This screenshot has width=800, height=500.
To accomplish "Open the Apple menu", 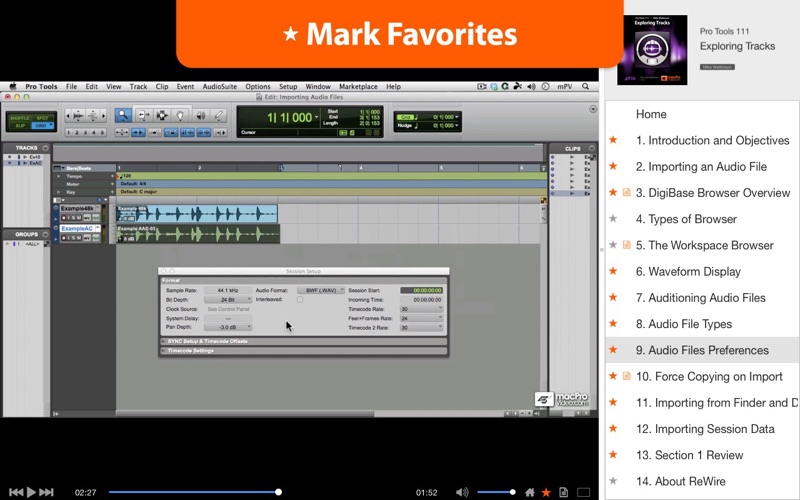I will point(13,86).
